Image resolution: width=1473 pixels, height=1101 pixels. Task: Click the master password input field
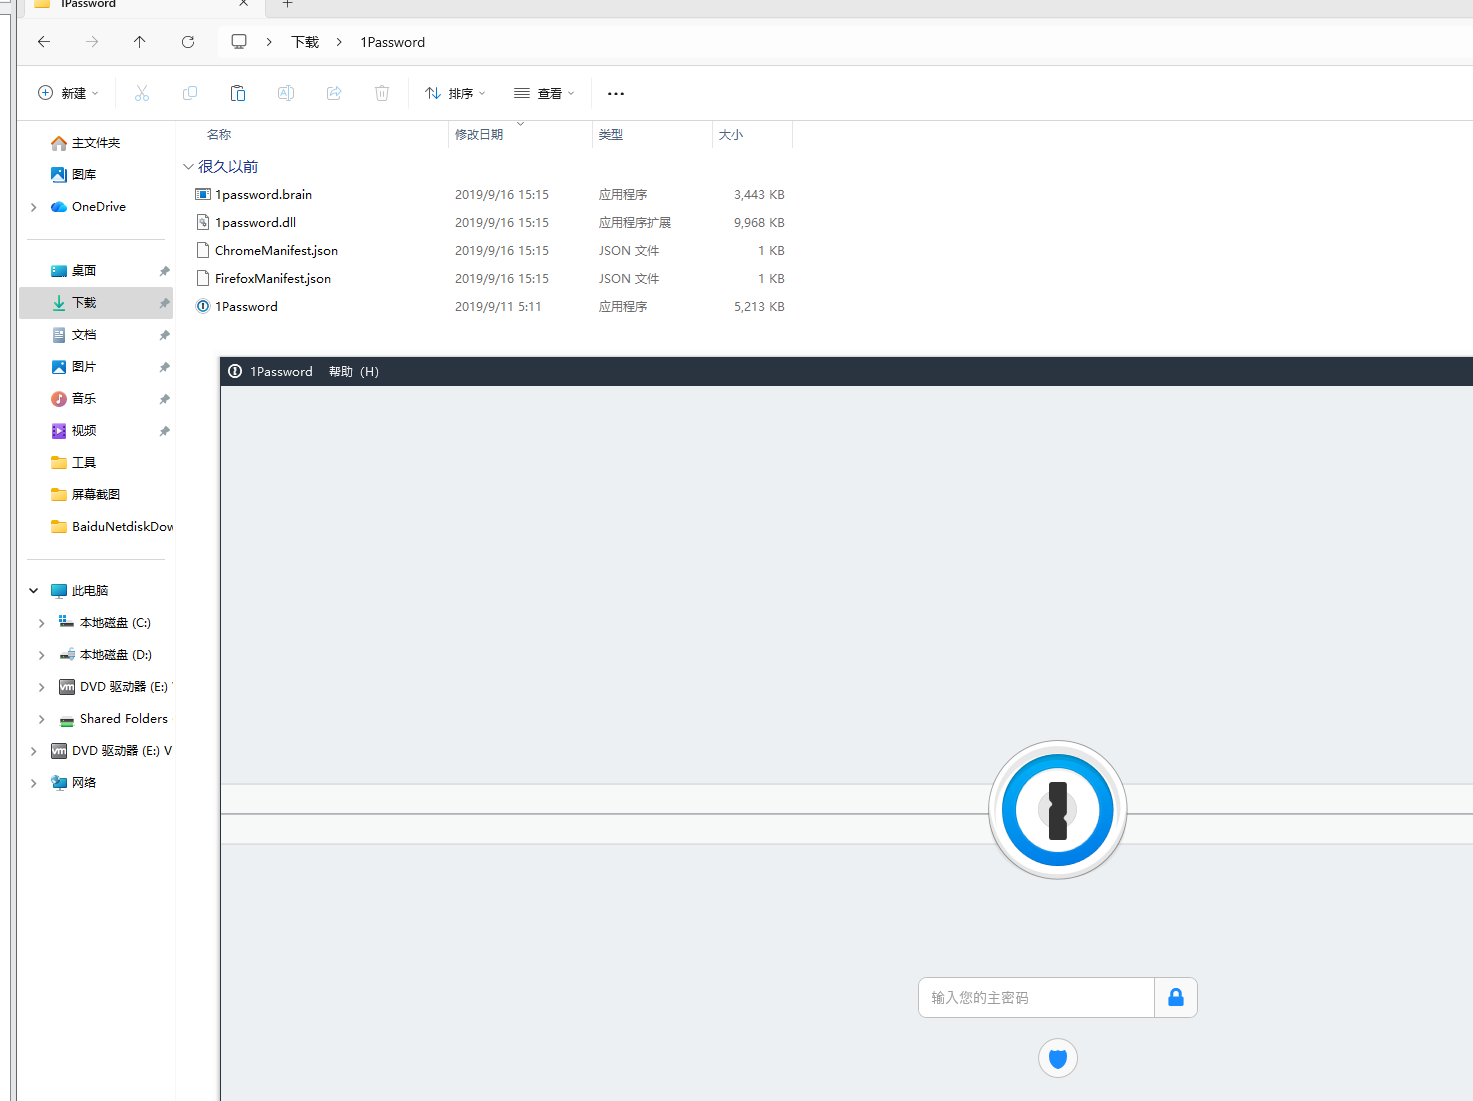[x=1036, y=997]
